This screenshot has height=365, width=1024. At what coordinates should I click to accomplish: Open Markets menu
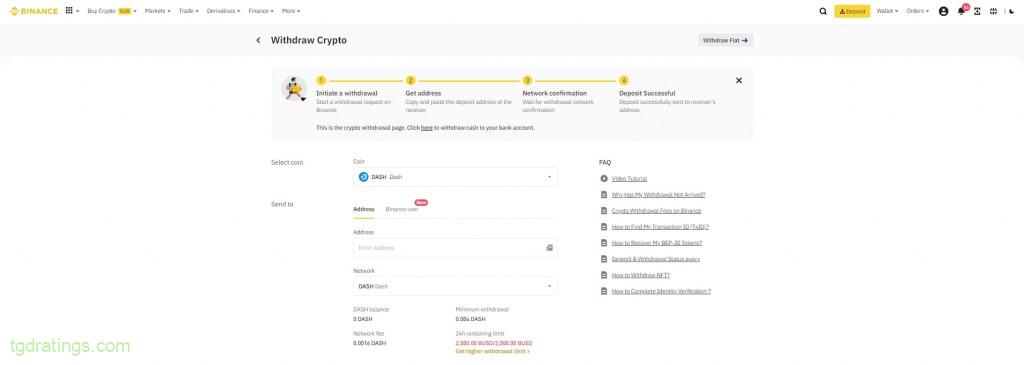point(157,11)
